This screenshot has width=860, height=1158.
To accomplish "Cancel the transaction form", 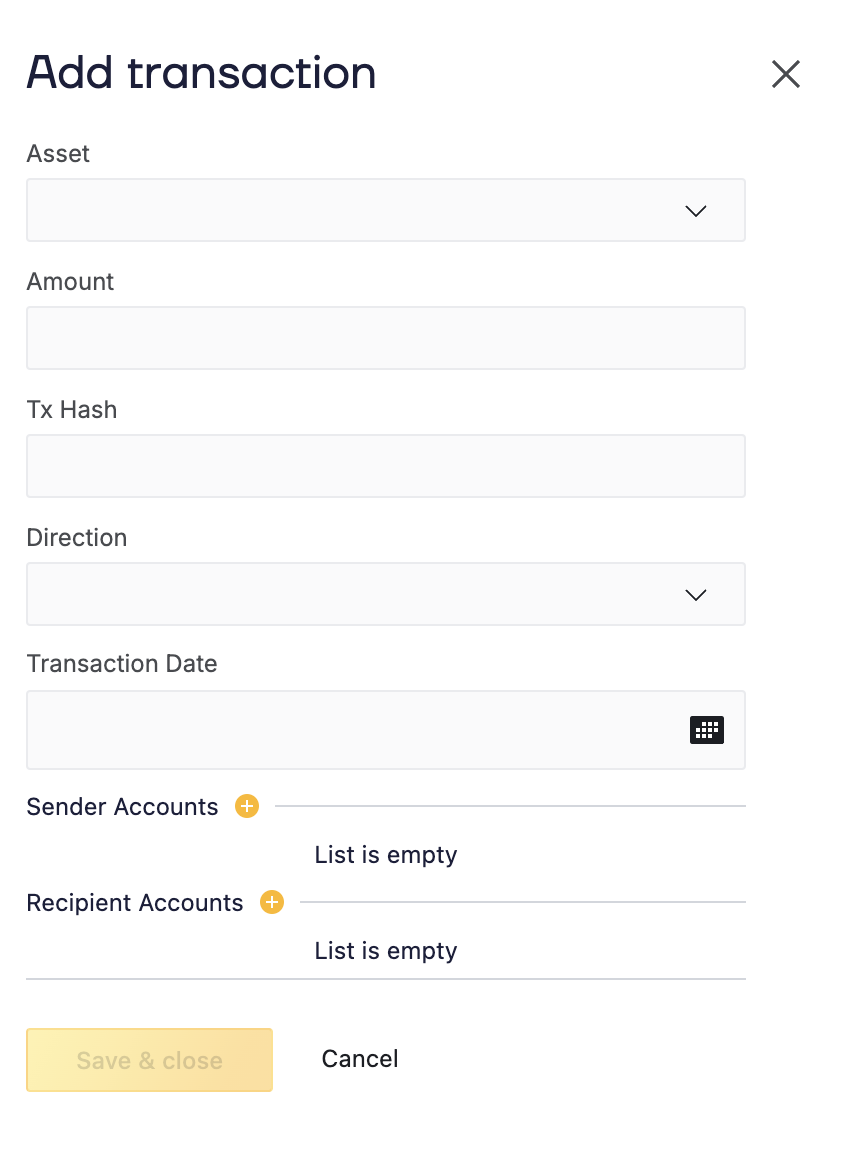I will (360, 1059).
